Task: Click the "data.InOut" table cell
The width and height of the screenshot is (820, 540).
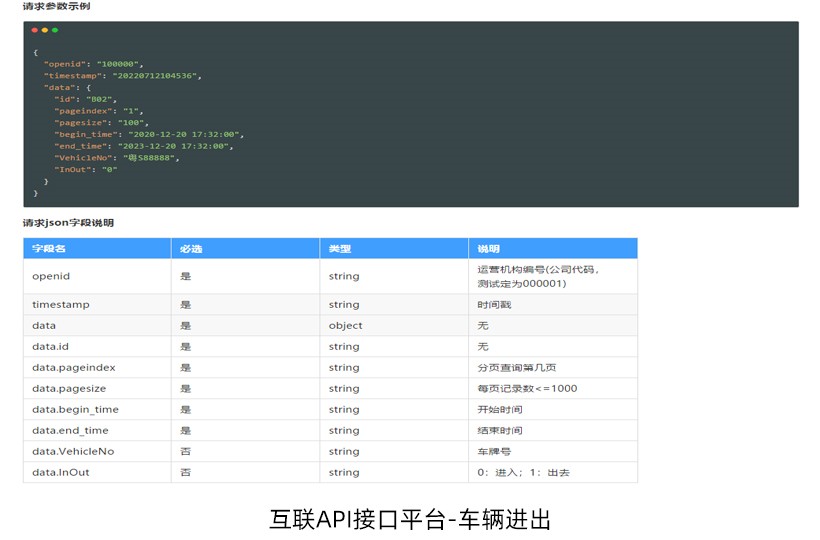Action: tap(60, 472)
